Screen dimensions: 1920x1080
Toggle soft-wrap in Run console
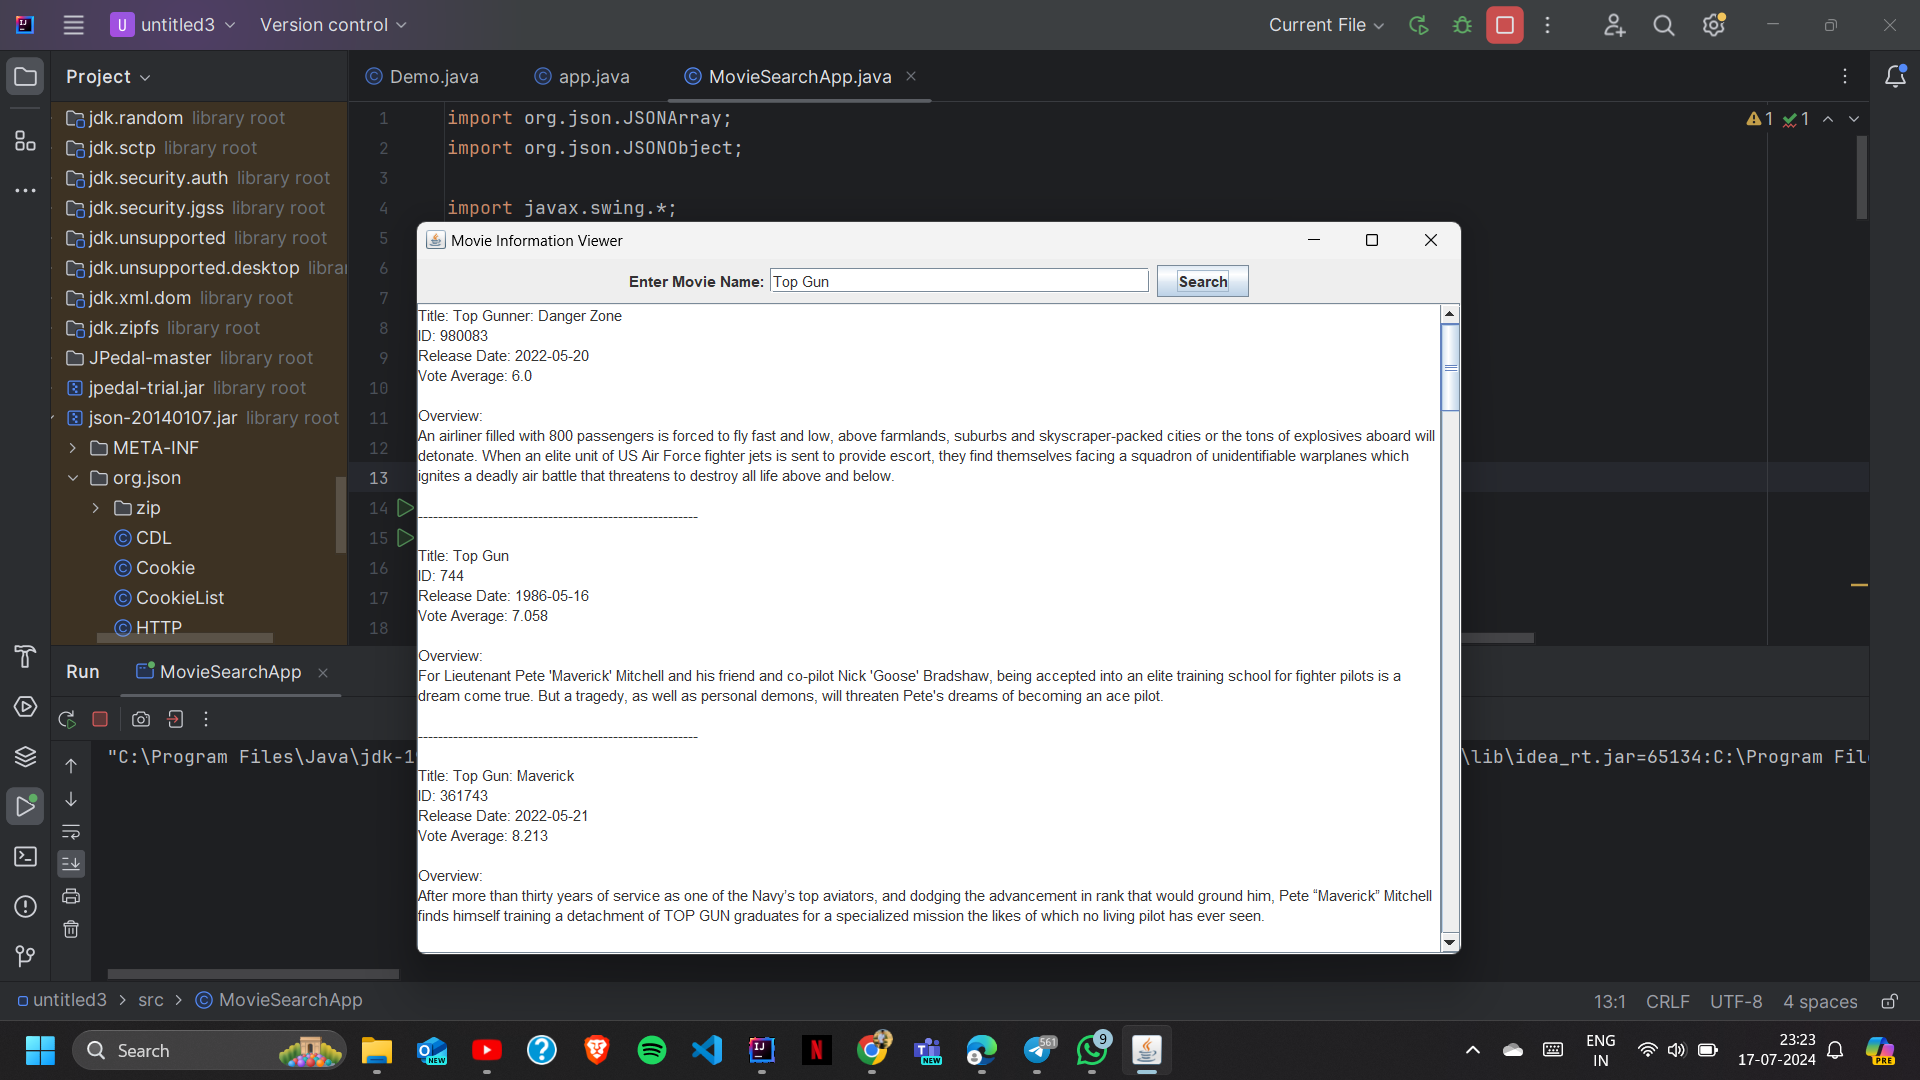pyautogui.click(x=71, y=831)
